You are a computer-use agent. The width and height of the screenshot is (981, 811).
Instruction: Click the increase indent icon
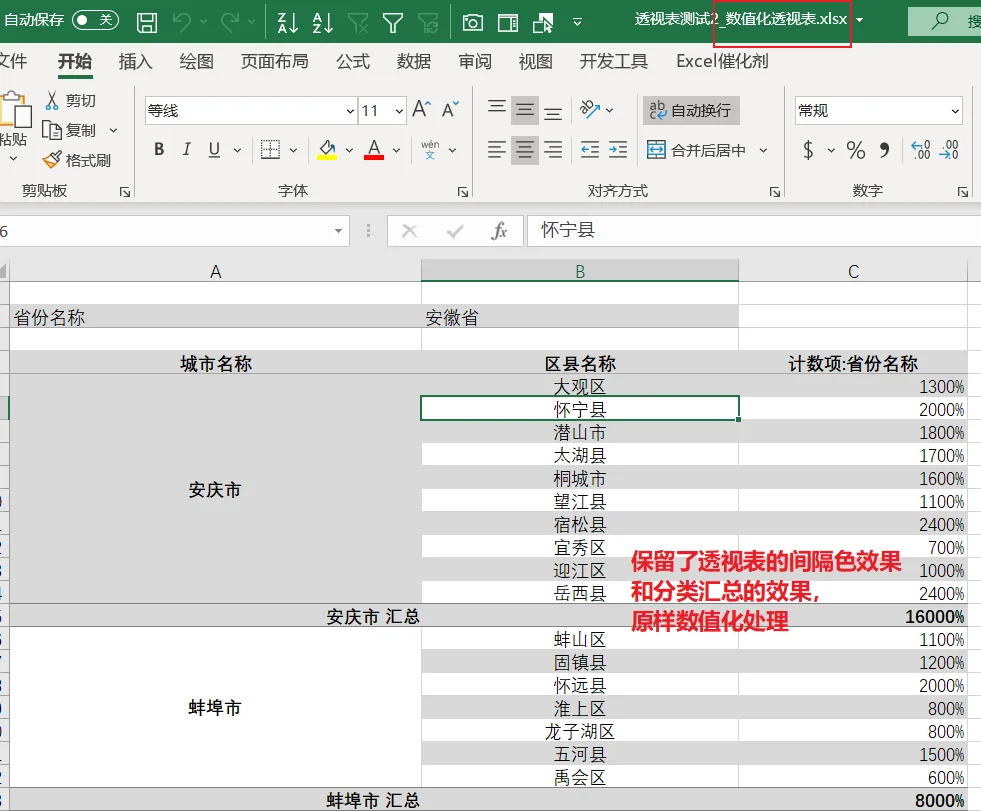[618, 150]
